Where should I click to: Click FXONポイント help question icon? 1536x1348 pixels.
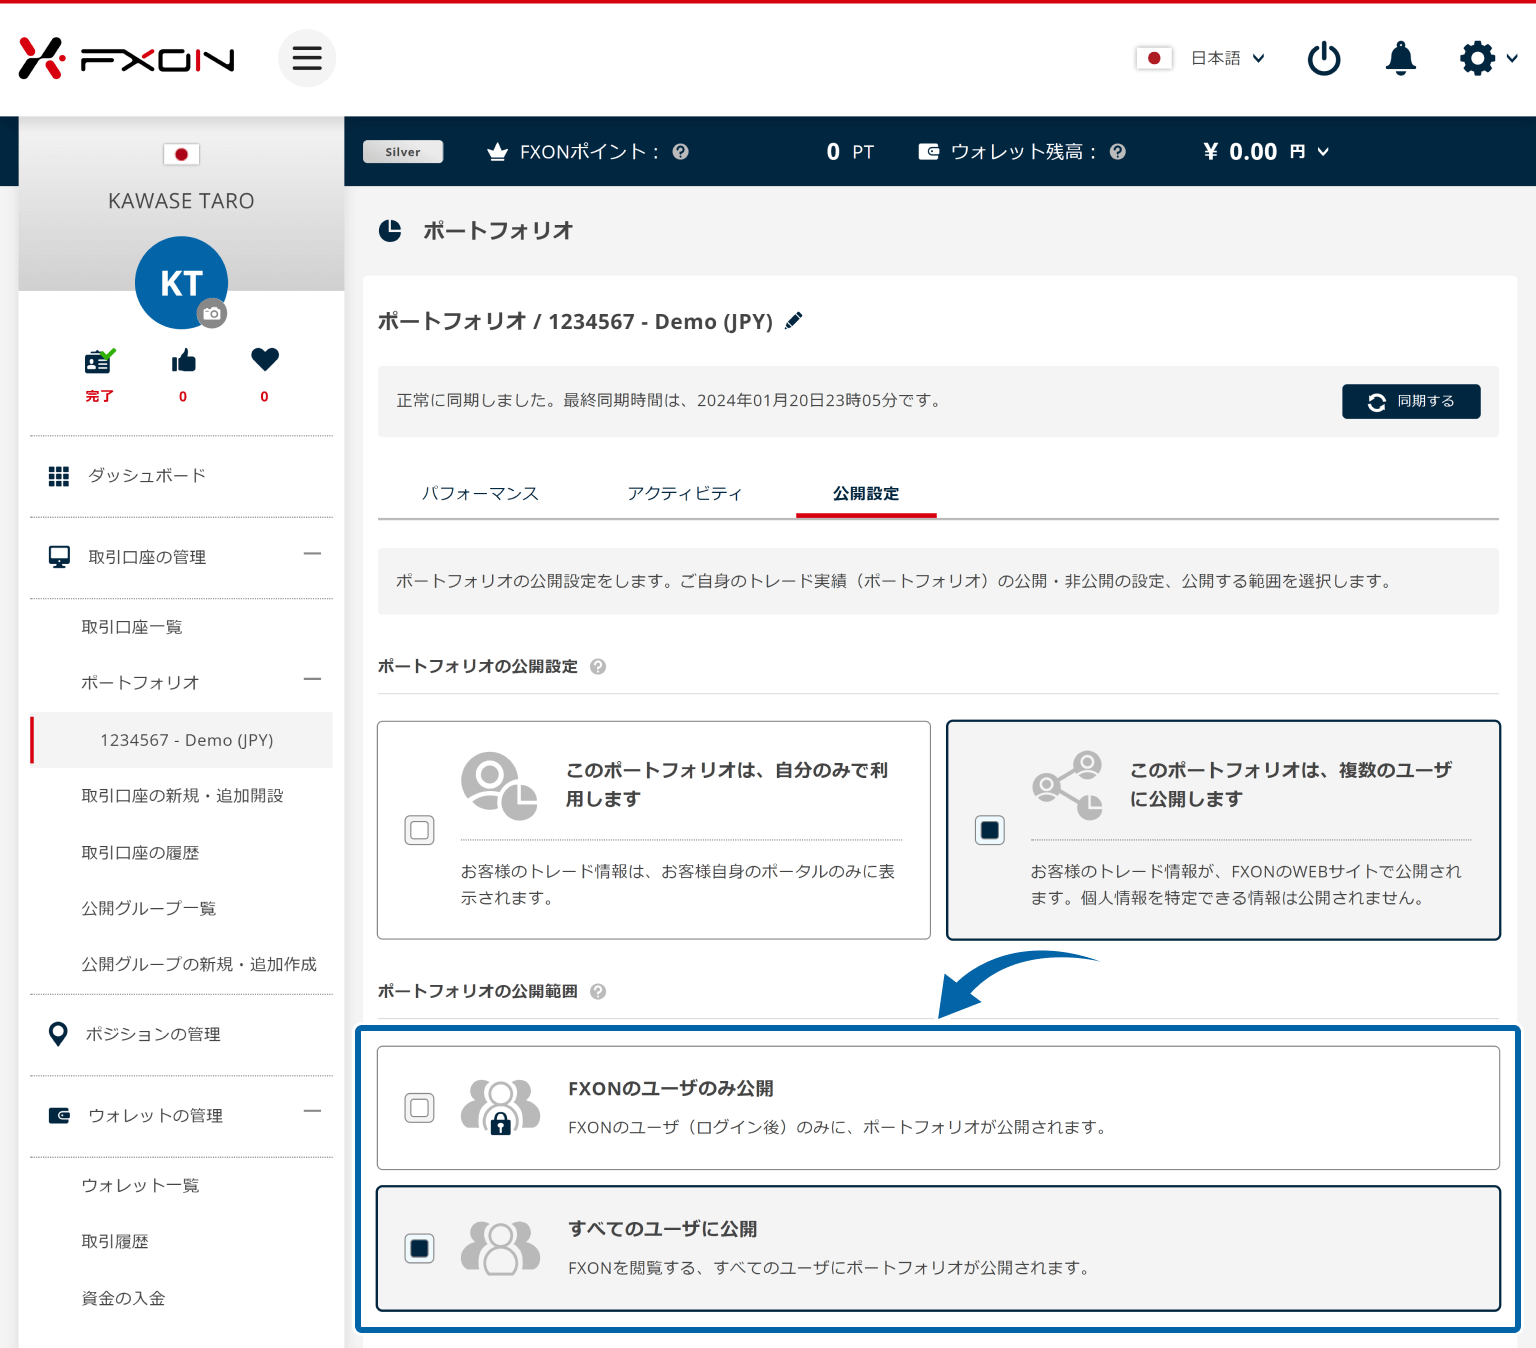pos(681,152)
